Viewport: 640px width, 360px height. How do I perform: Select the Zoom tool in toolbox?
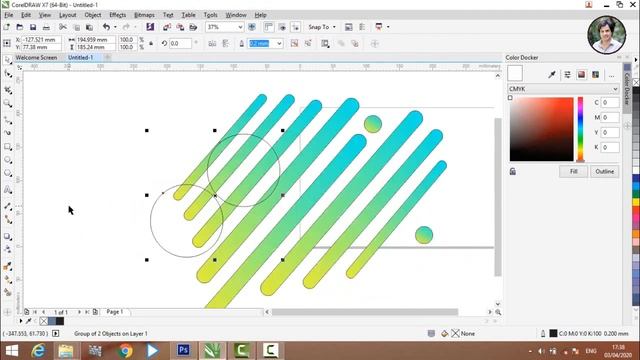pos(7,103)
